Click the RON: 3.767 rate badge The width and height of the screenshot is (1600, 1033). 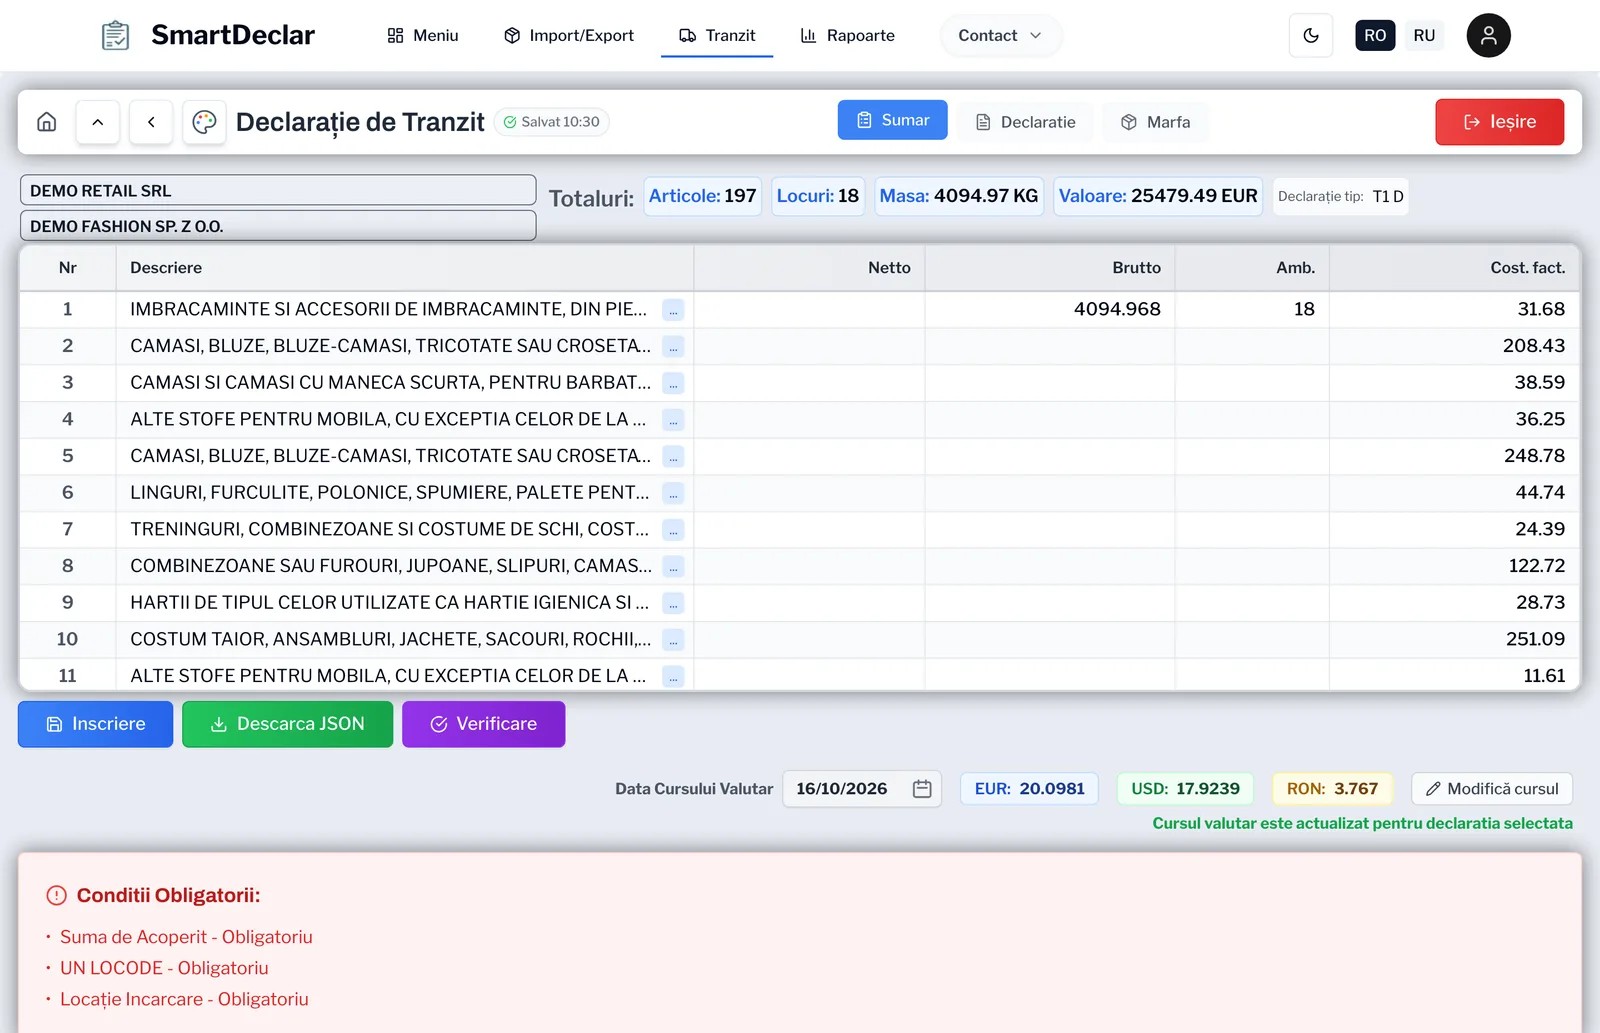1332,789
